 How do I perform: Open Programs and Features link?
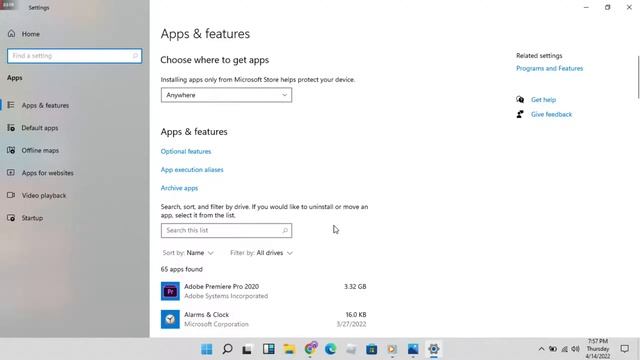coord(549,69)
